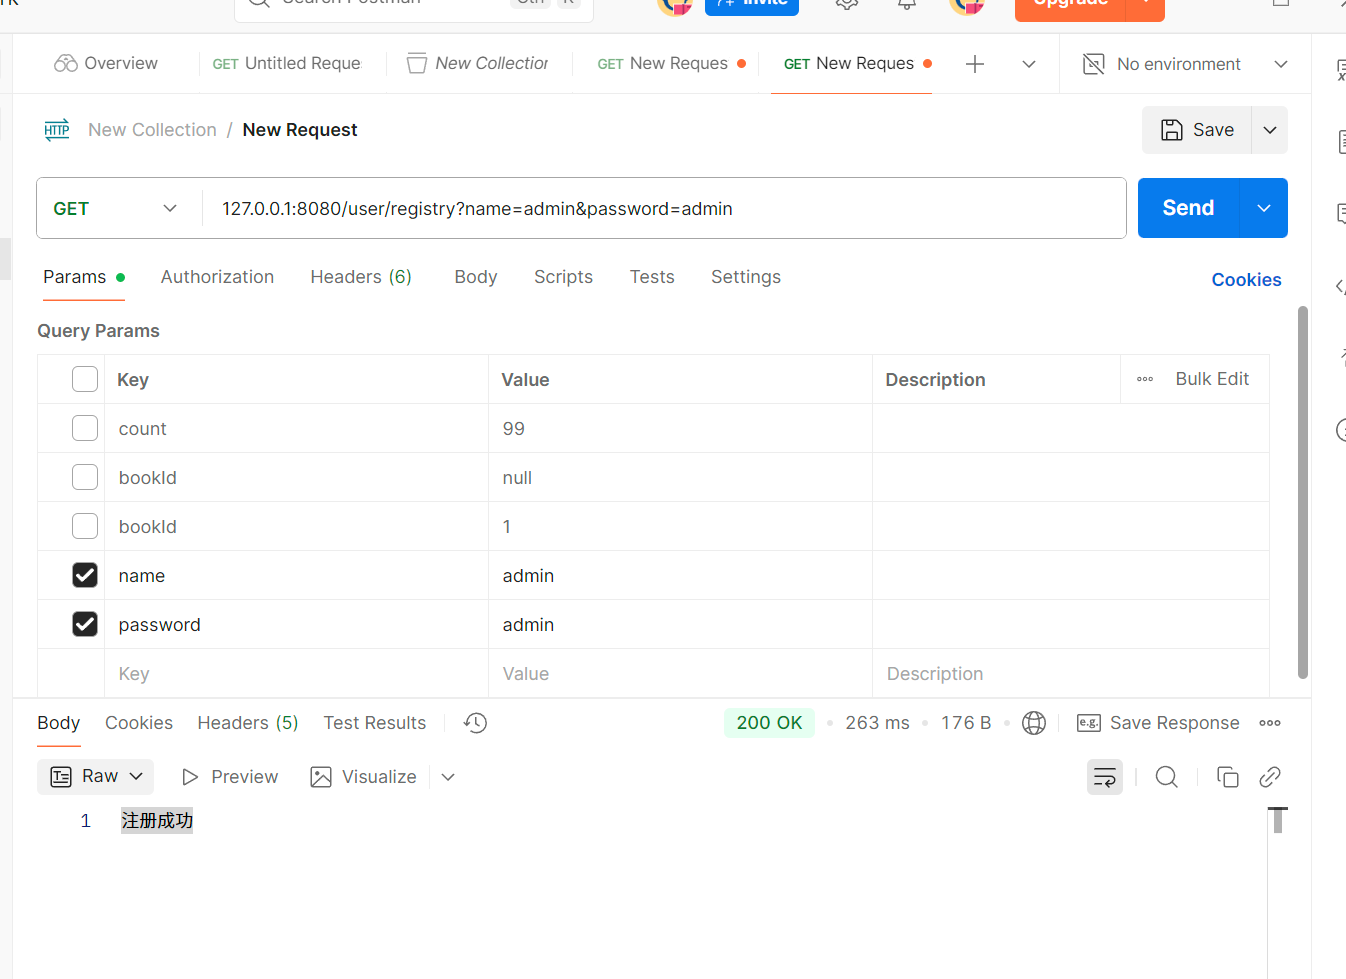Expand the tab list chevron
Image resolution: width=1346 pixels, height=979 pixels.
pyautogui.click(x=1028, y=64)
